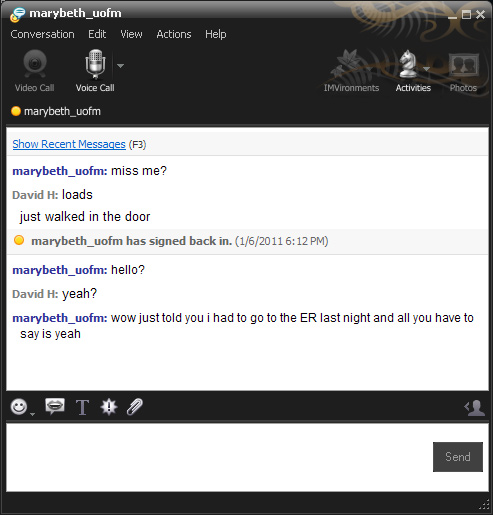Viewport: 493px width, 515px height.
Task: Expand the Activities dropdown arrow
Action: coord(426,69)
